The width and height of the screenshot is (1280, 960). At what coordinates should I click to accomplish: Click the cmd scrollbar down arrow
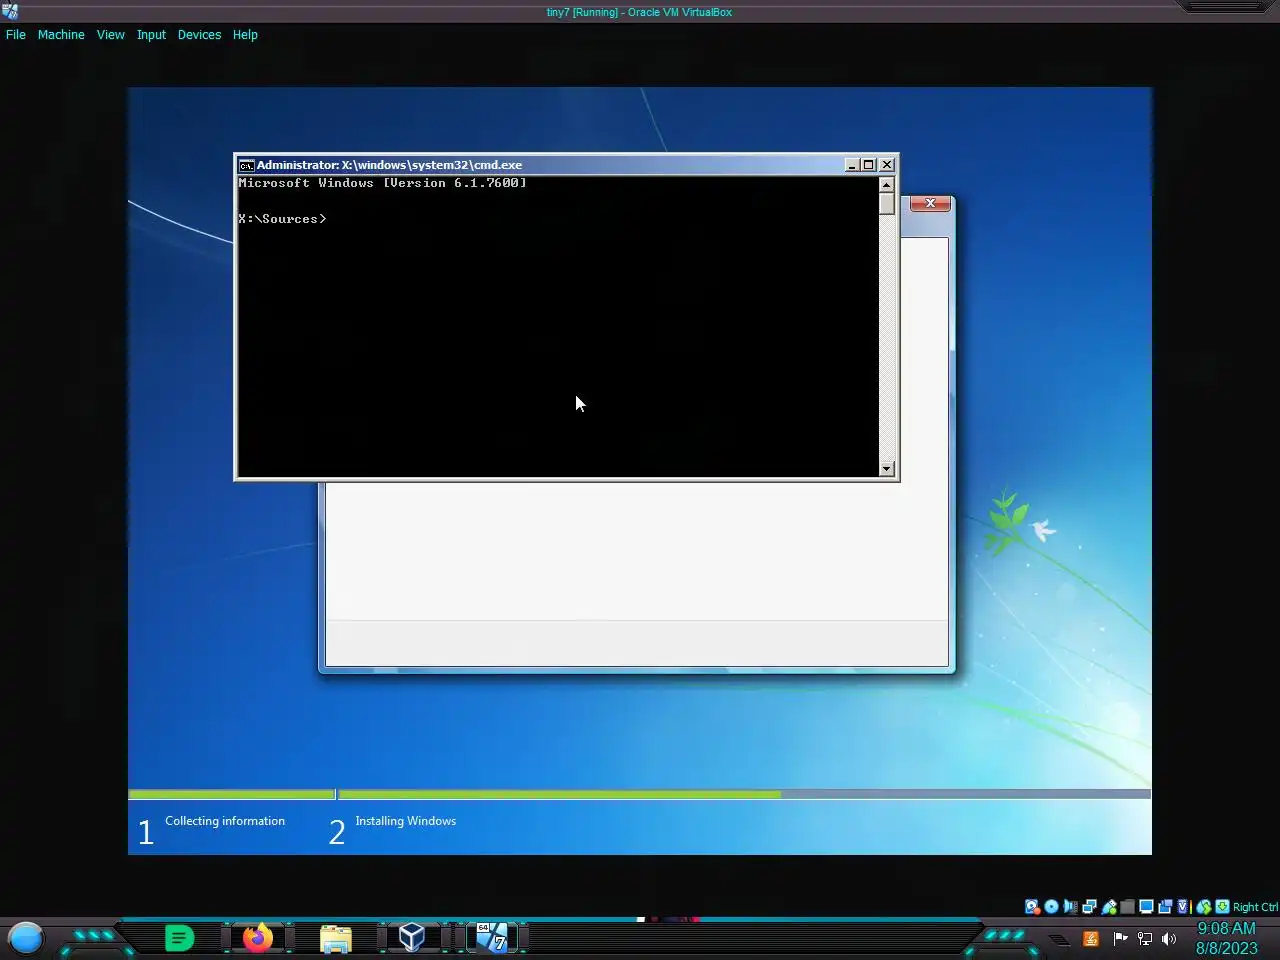coord(886,469)
